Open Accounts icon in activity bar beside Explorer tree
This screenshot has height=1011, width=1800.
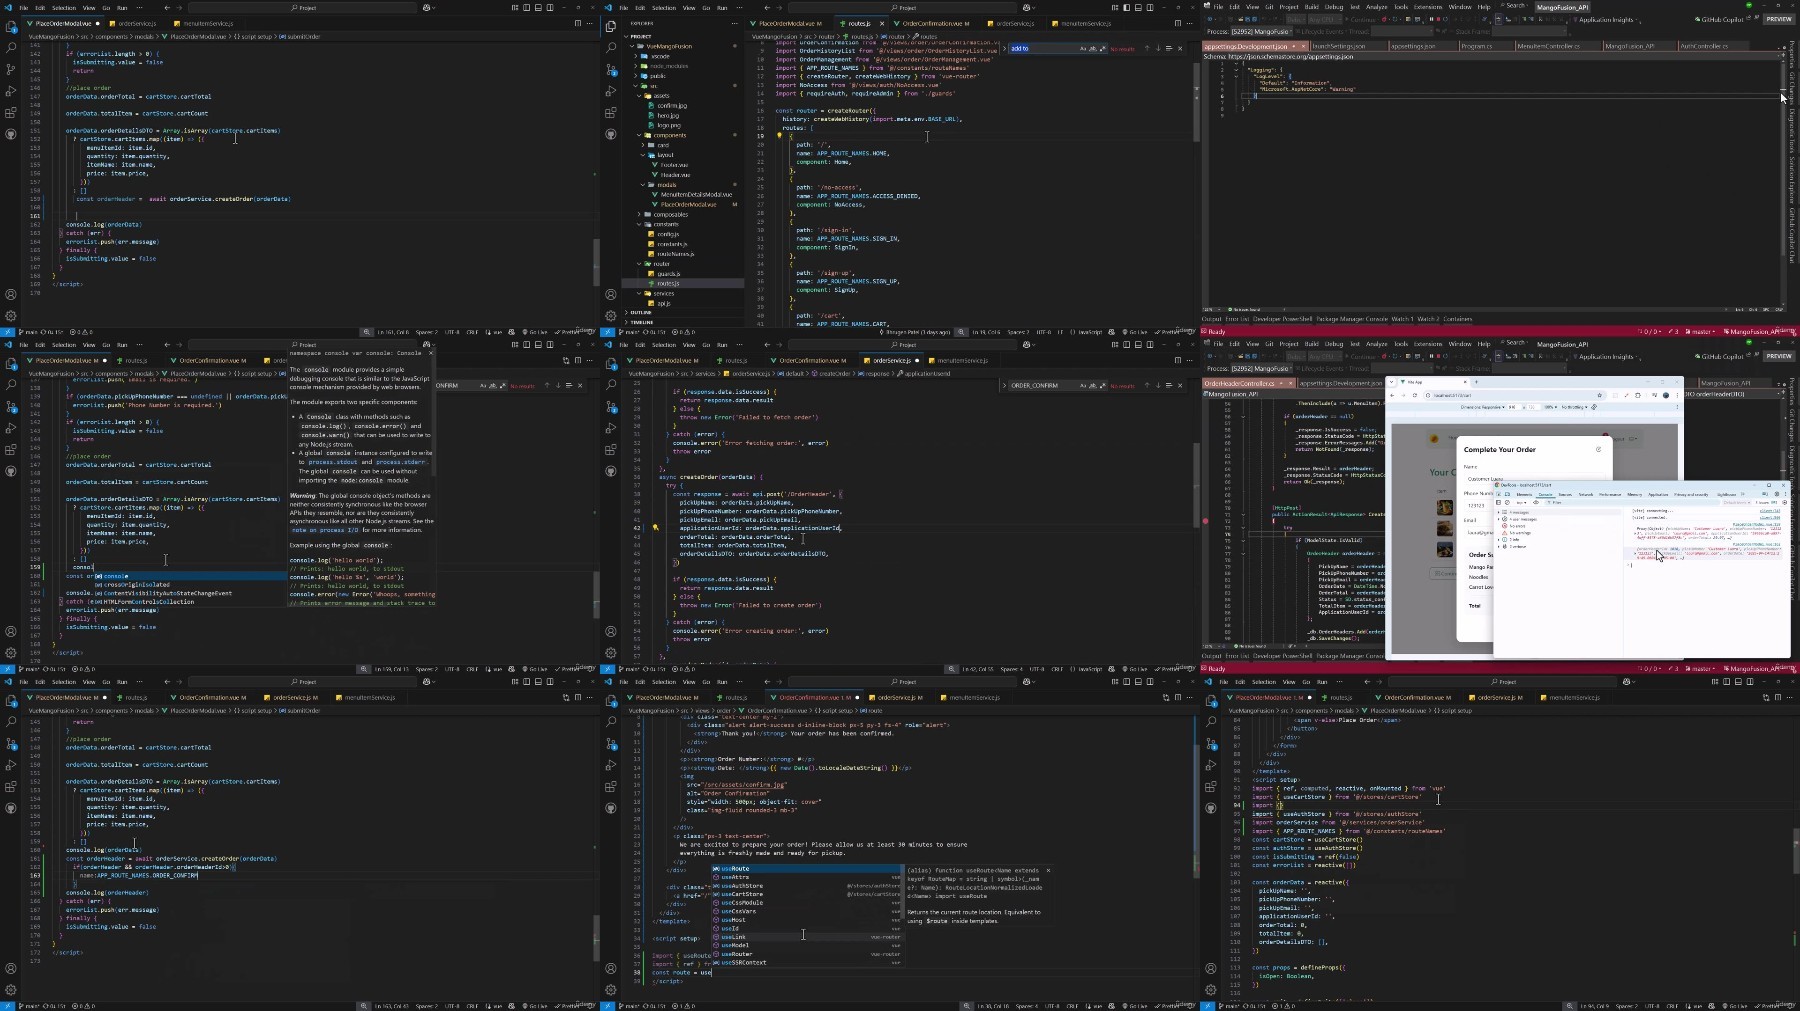[611, 294]
